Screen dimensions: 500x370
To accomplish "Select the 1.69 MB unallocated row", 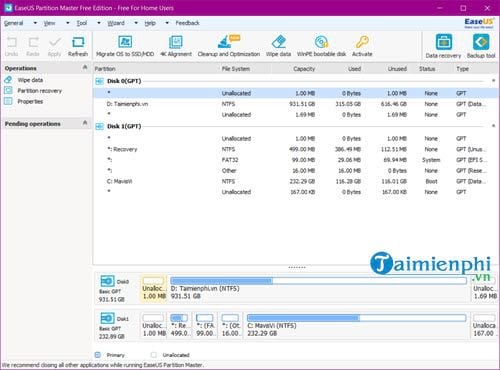I will 295,115.
